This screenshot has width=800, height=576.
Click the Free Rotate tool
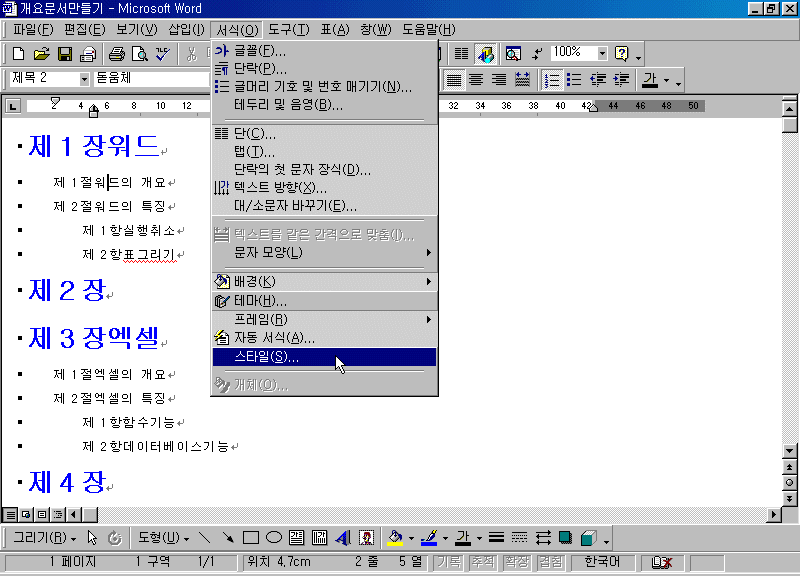tap(115, 538)
